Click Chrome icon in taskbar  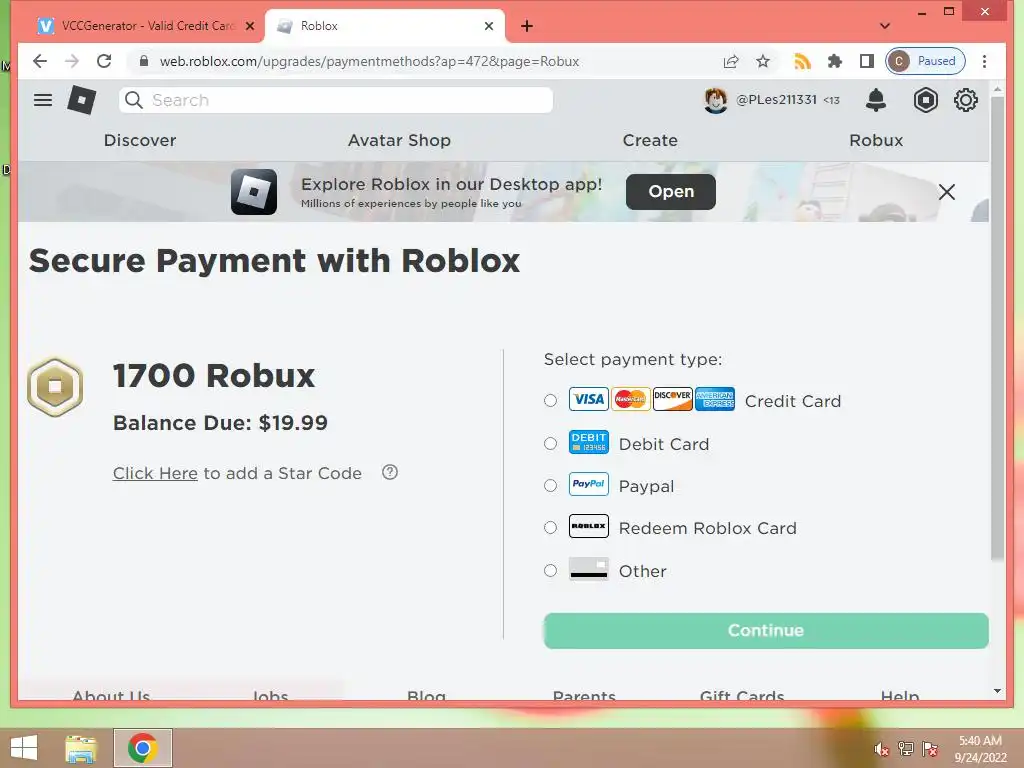coord(142,748)
